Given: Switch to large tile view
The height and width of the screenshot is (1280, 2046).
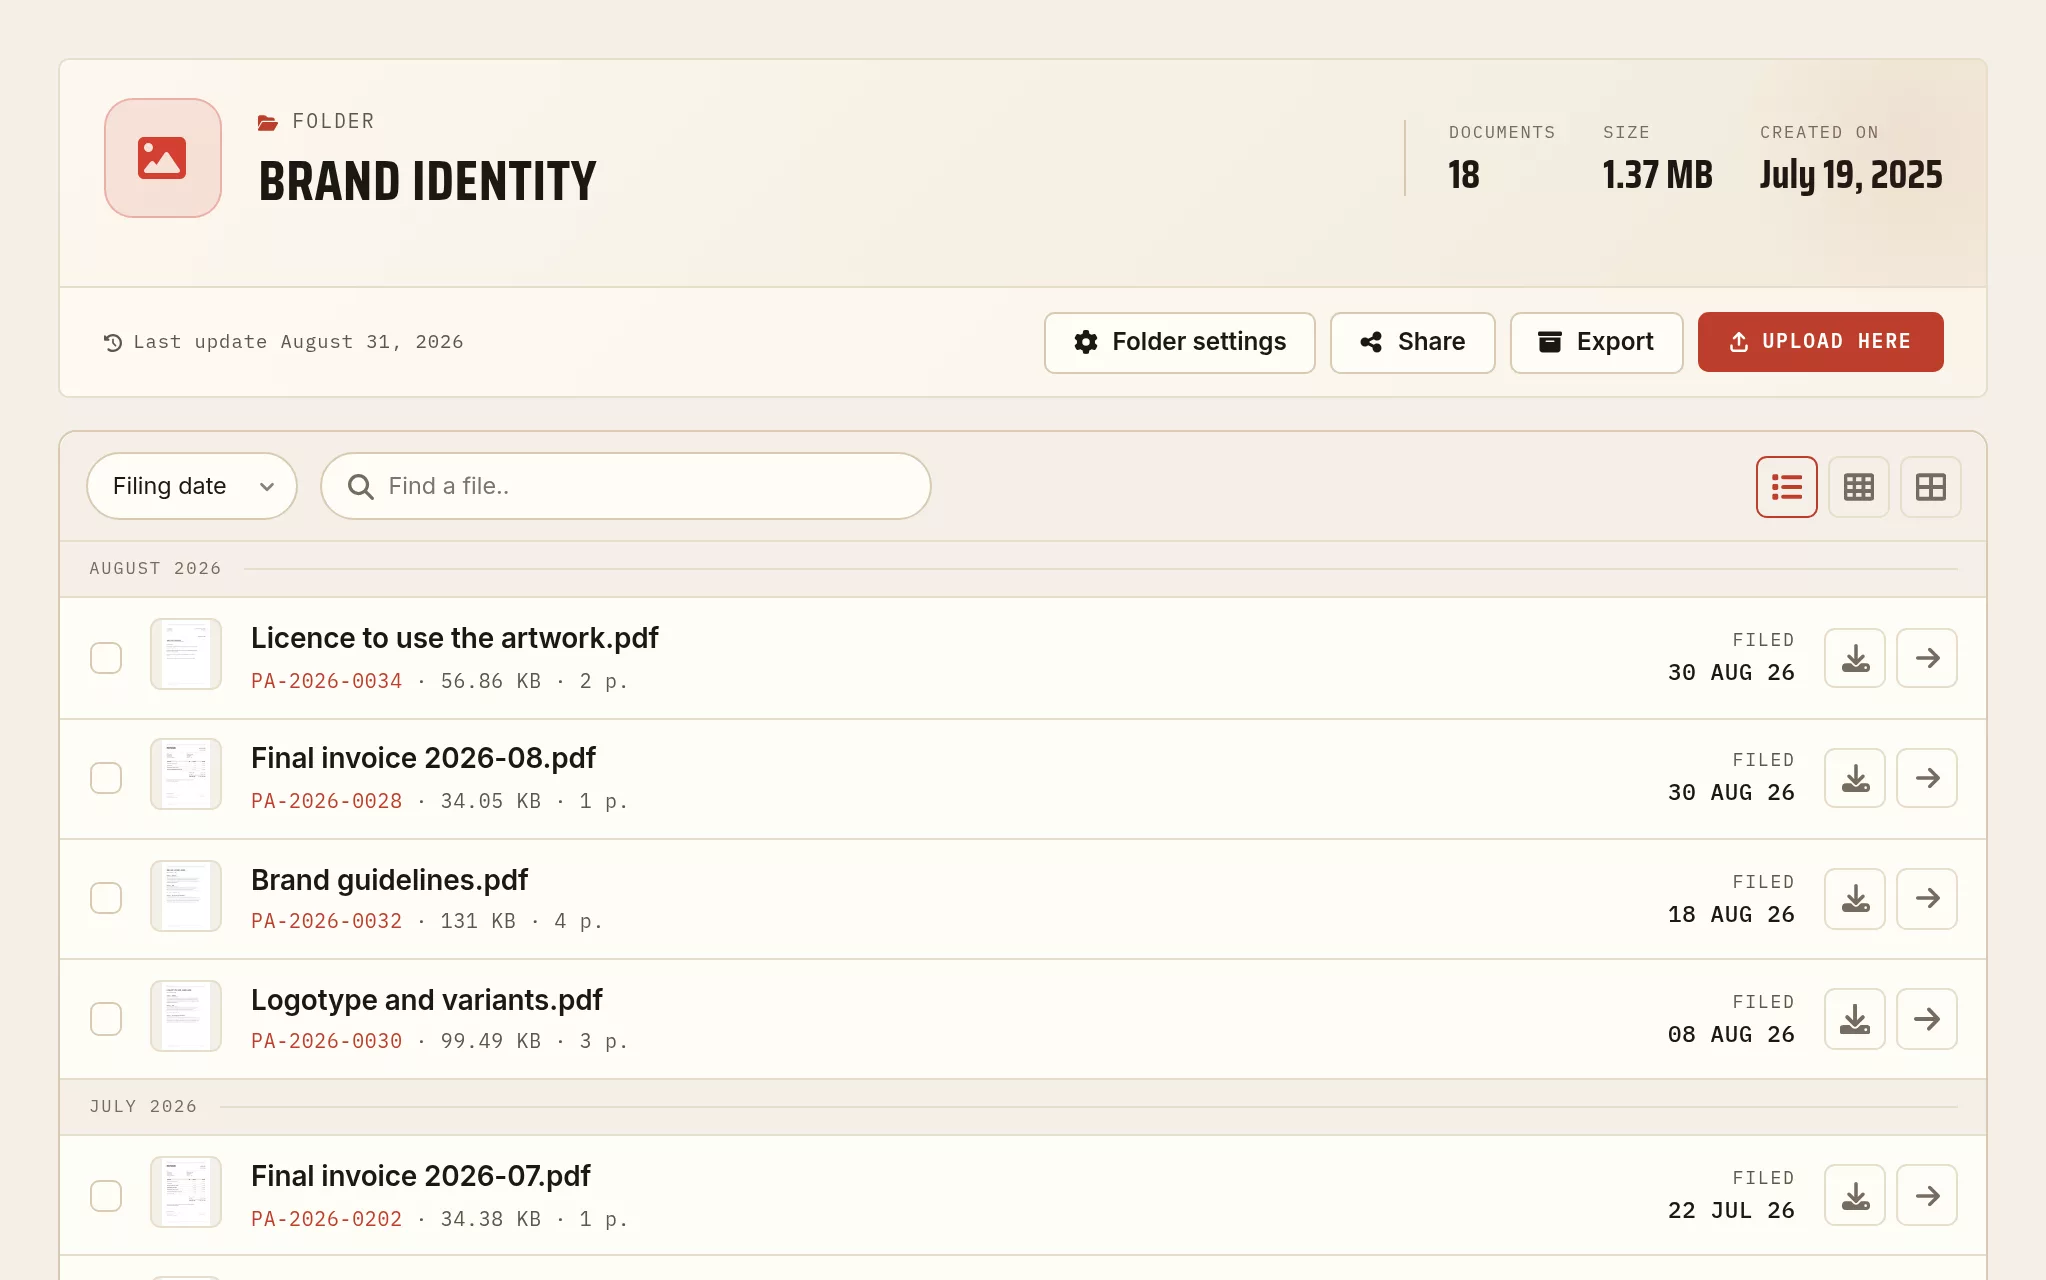Looking at the screenshot, I should click(x=1931, y=487).
